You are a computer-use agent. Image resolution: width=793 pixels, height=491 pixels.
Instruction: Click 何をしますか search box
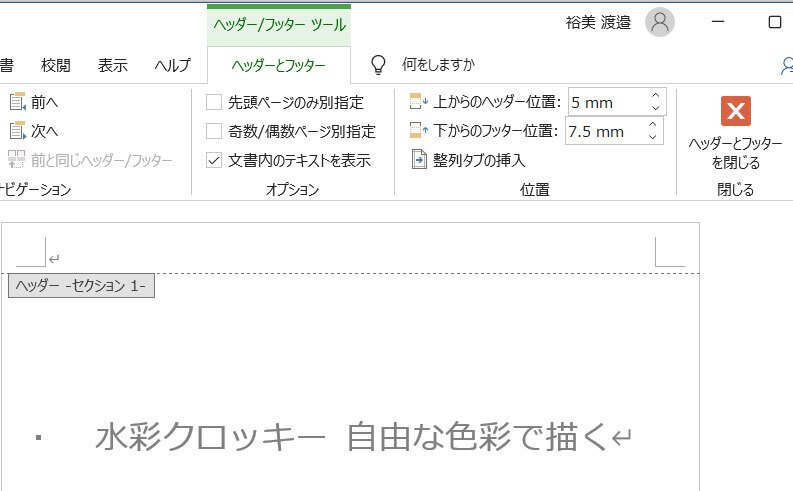coord(438,64)
